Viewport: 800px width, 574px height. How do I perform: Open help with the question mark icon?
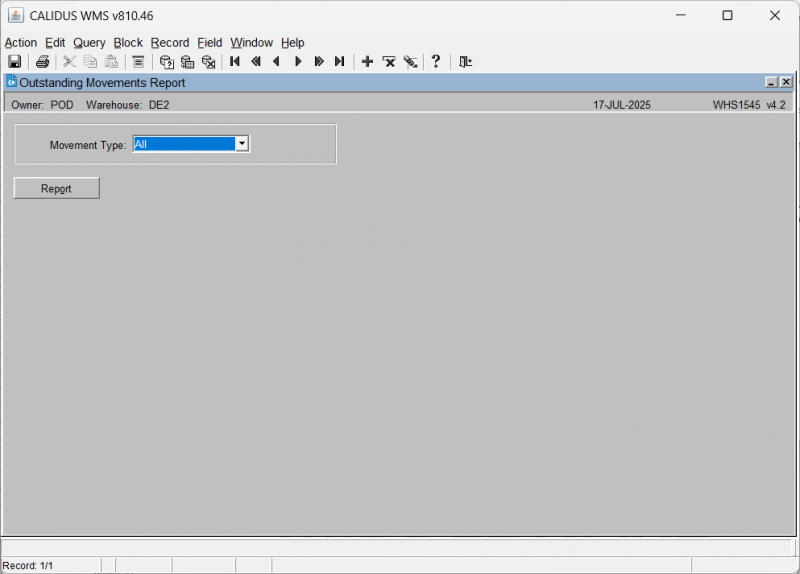(436, 62)
